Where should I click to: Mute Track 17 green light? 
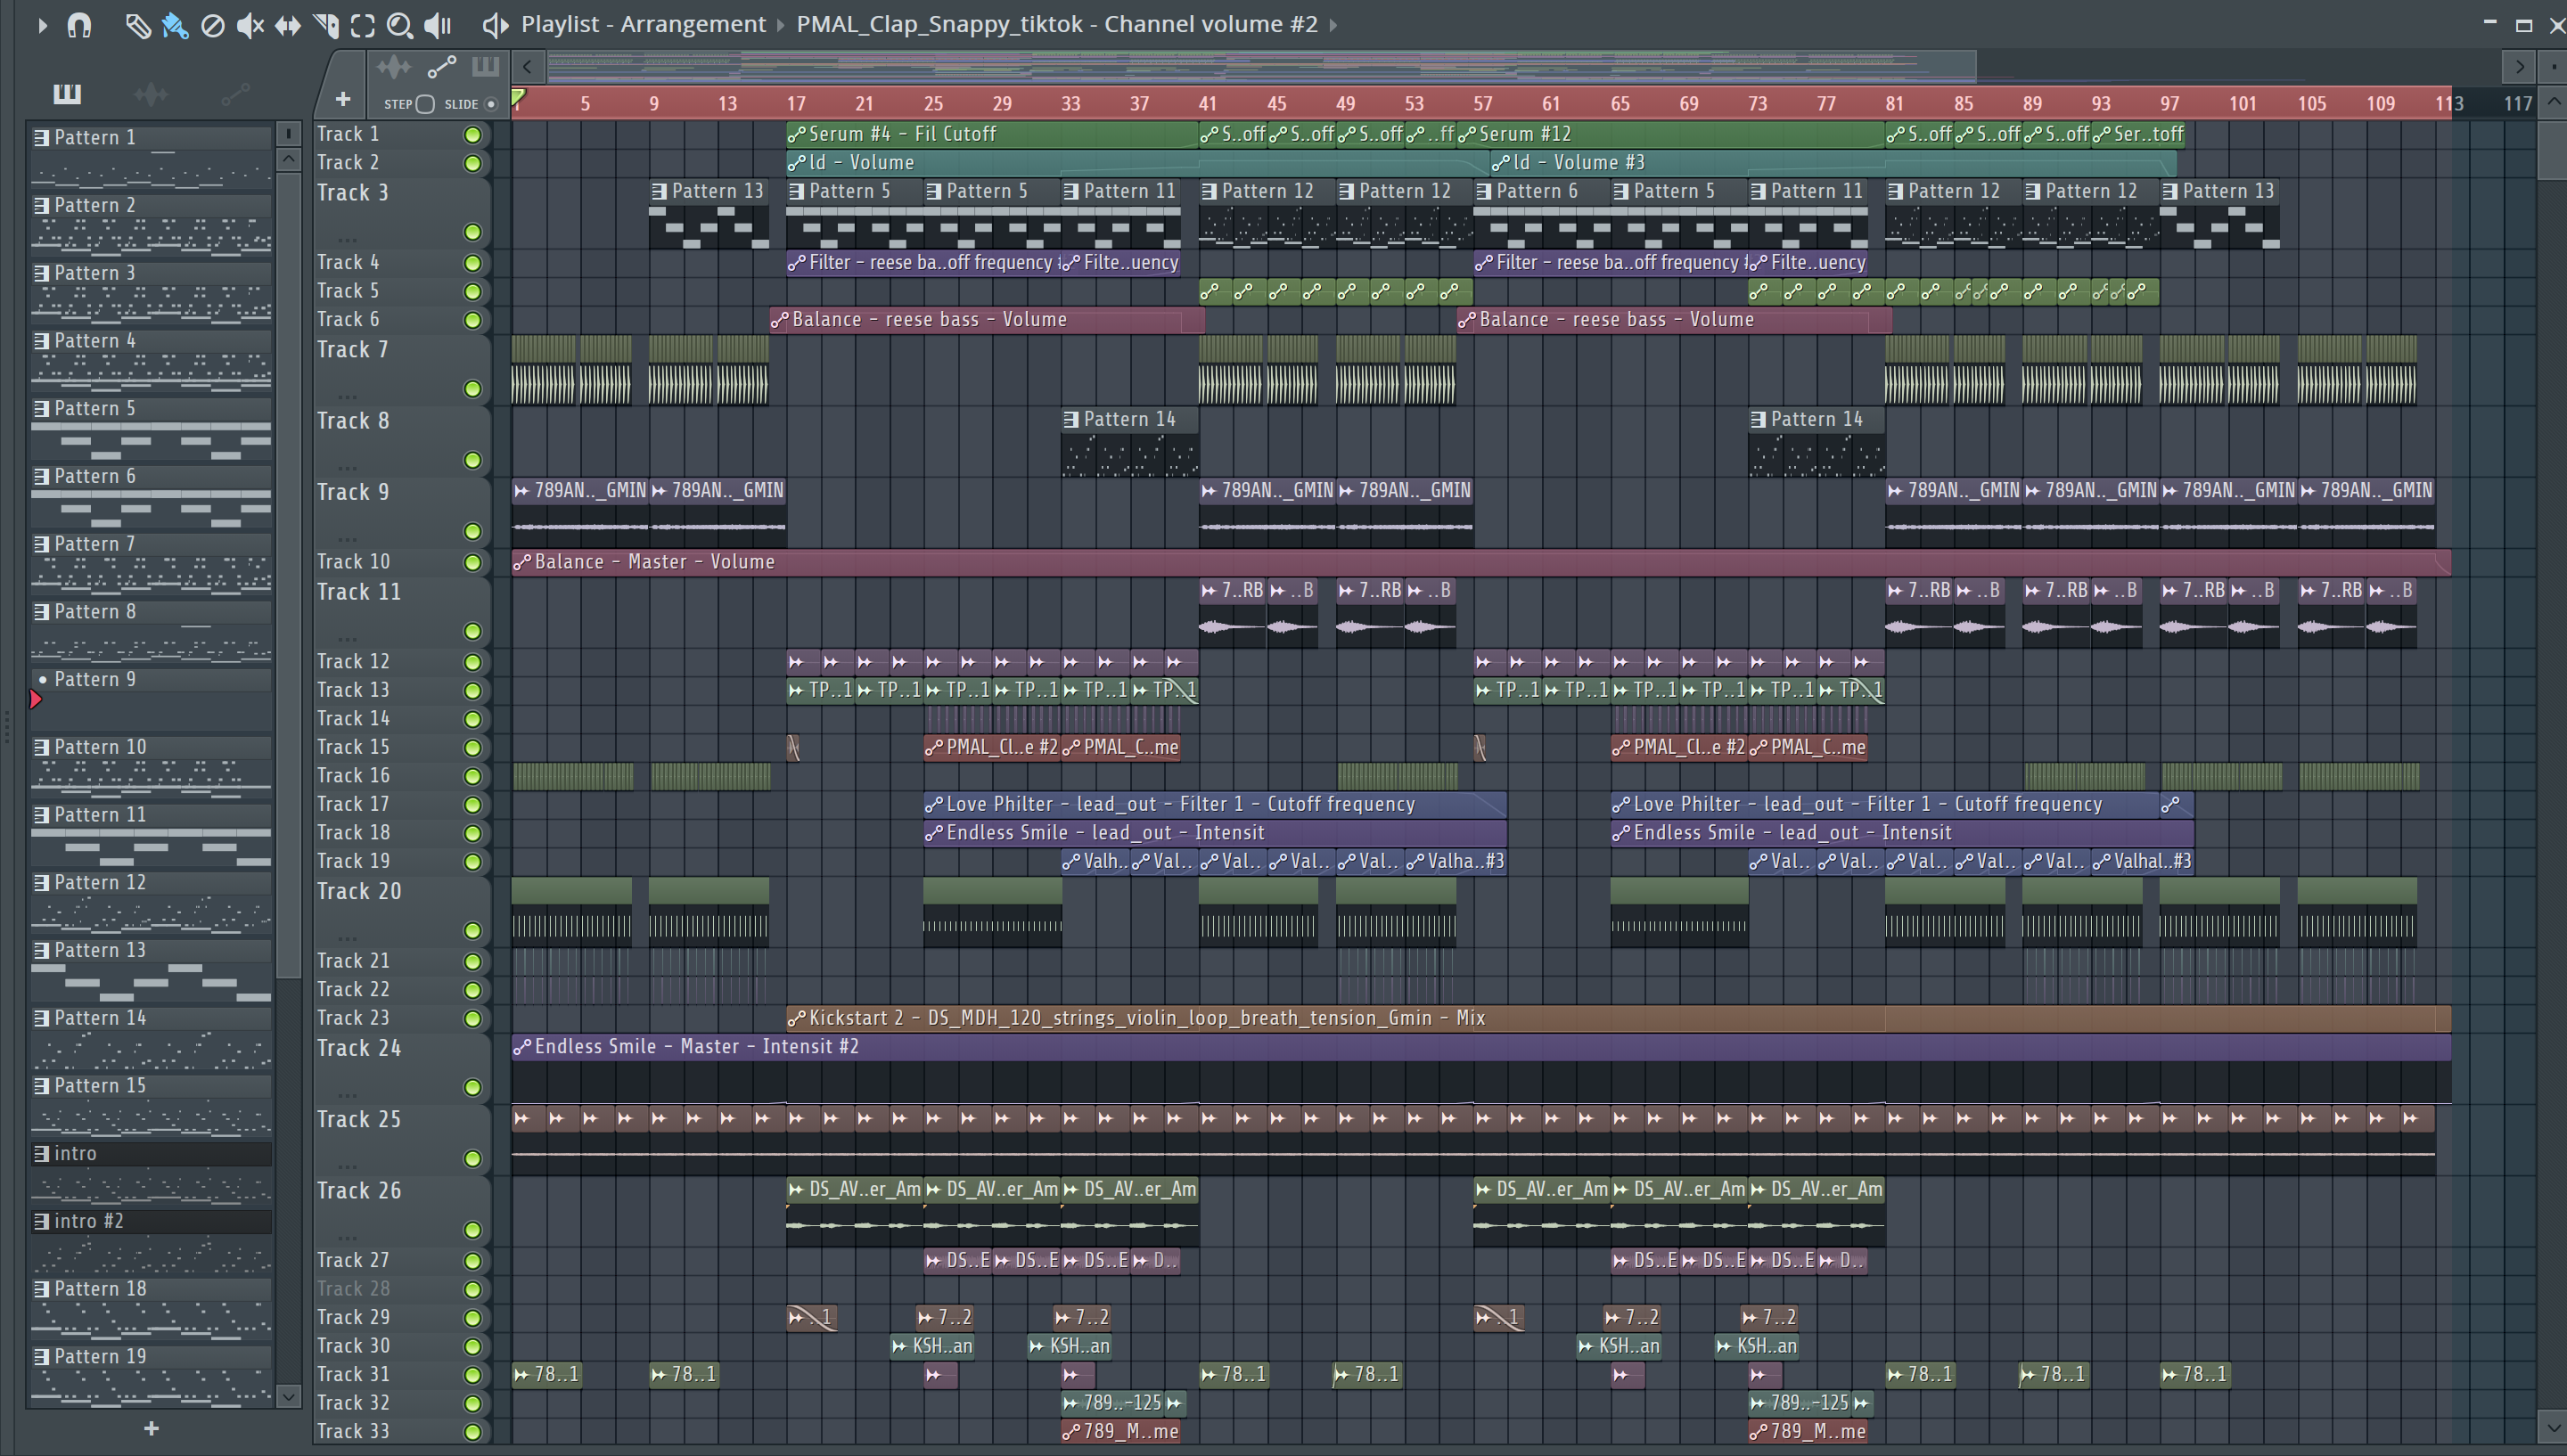473,805
